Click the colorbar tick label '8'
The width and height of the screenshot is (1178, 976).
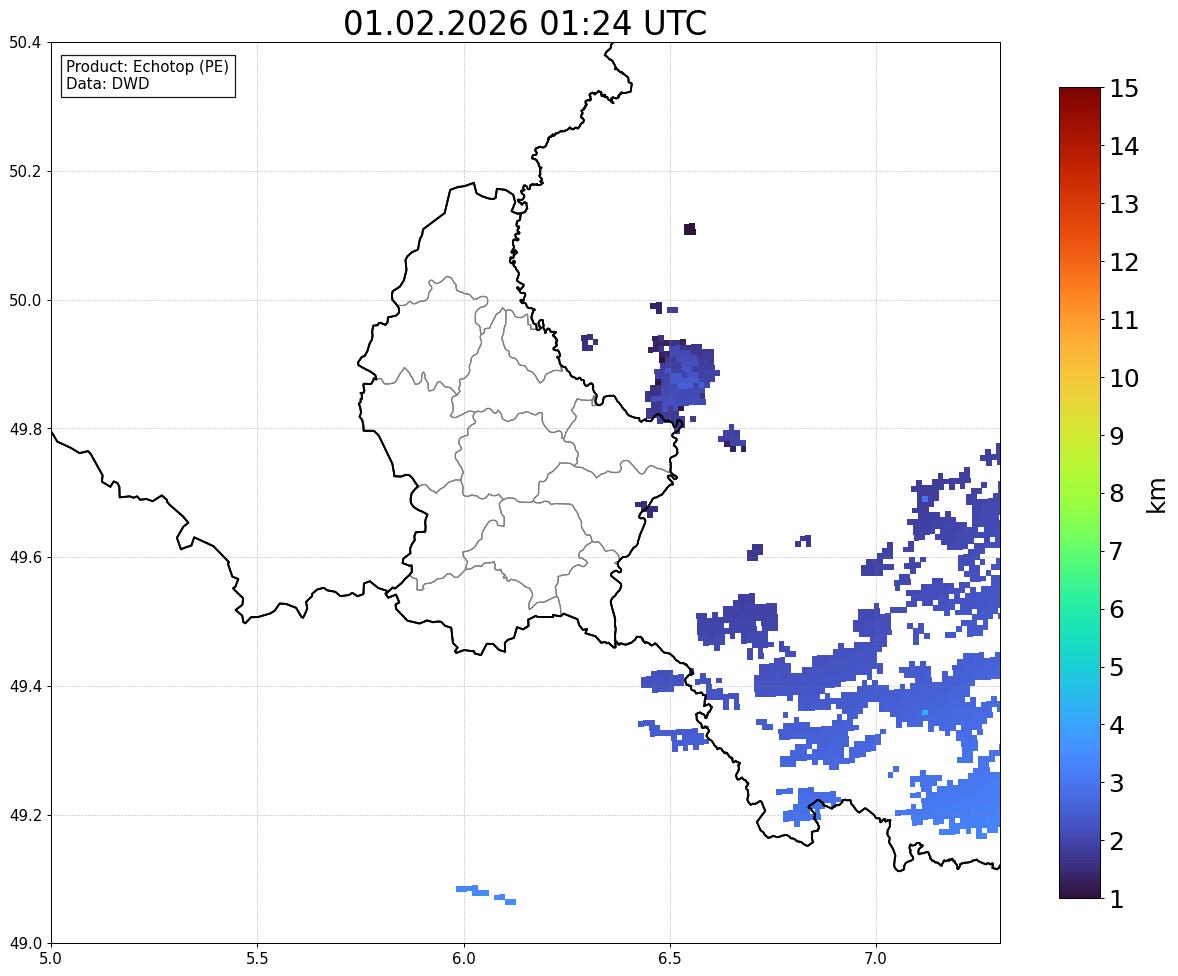point(1117,494)
